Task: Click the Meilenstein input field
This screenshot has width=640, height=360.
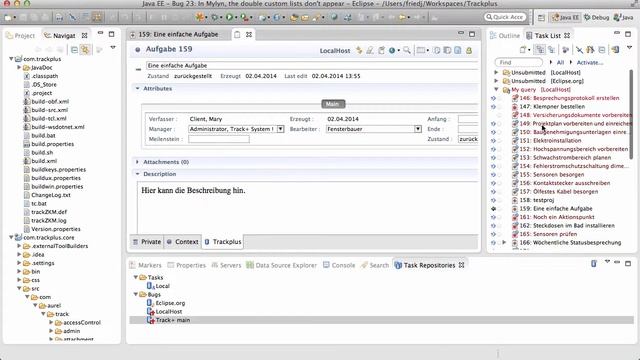Action: pos(219,139)
